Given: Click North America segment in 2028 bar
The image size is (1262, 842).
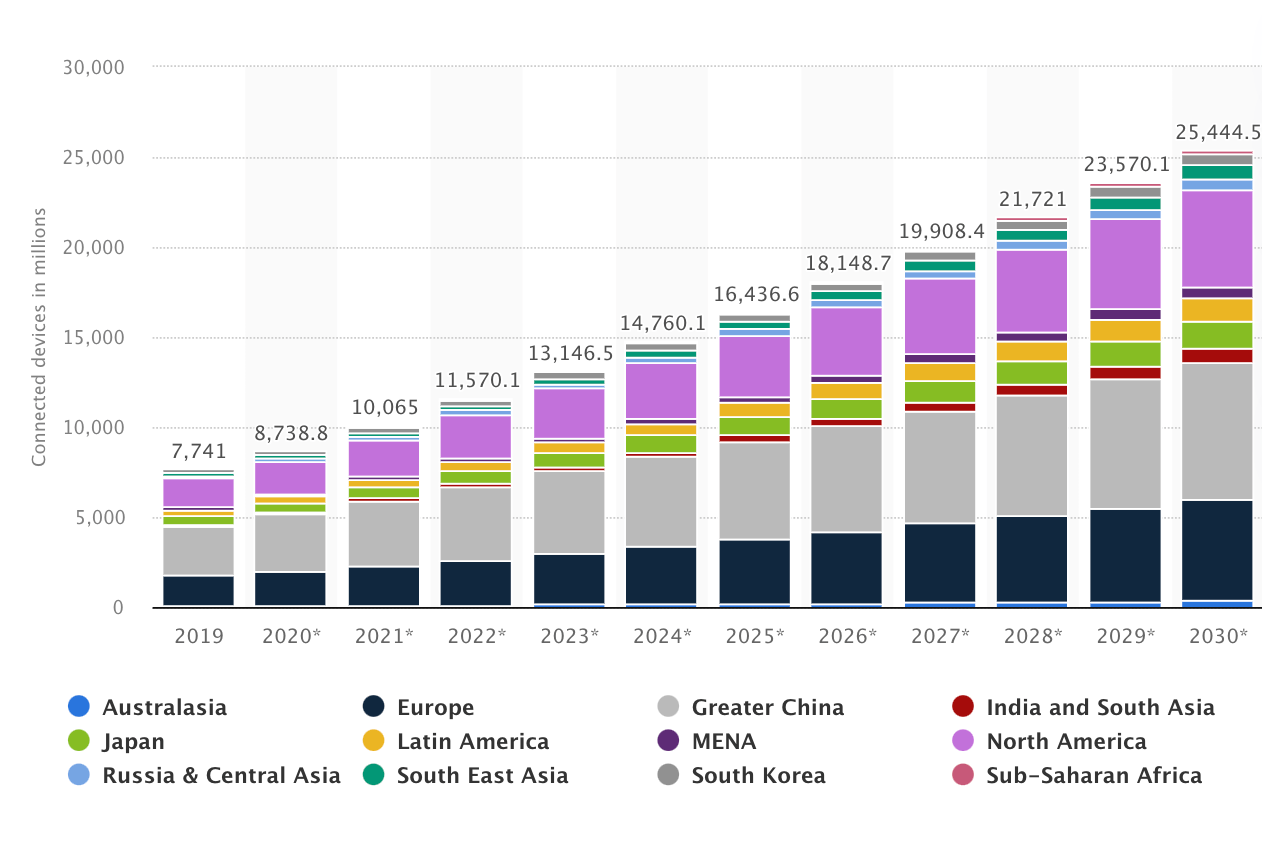Looking at the screenshot, I should pyautogui.click(x=1032, y=291).
